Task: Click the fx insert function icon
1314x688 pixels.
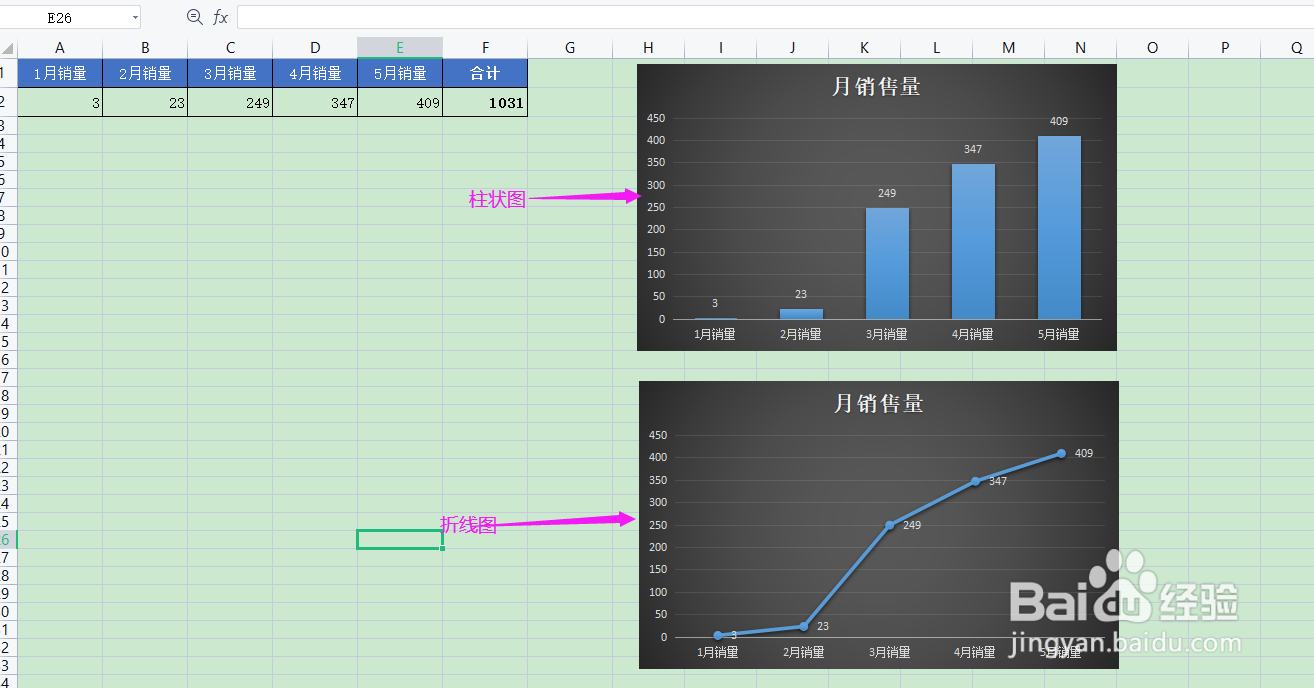Action: point(220,17)
